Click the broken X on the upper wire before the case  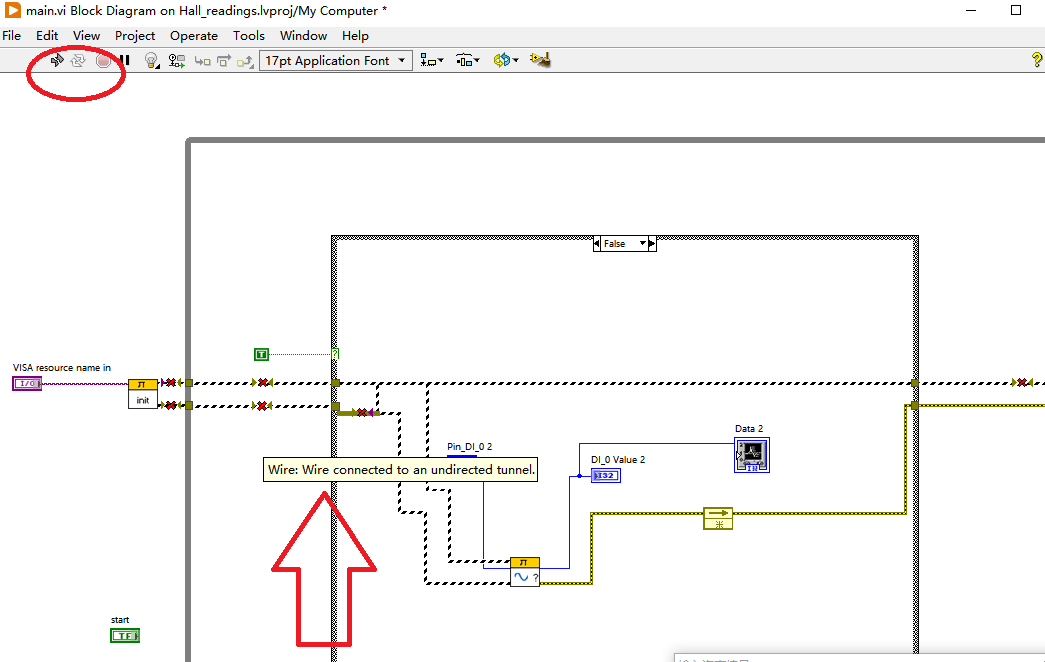pos(263,383)
